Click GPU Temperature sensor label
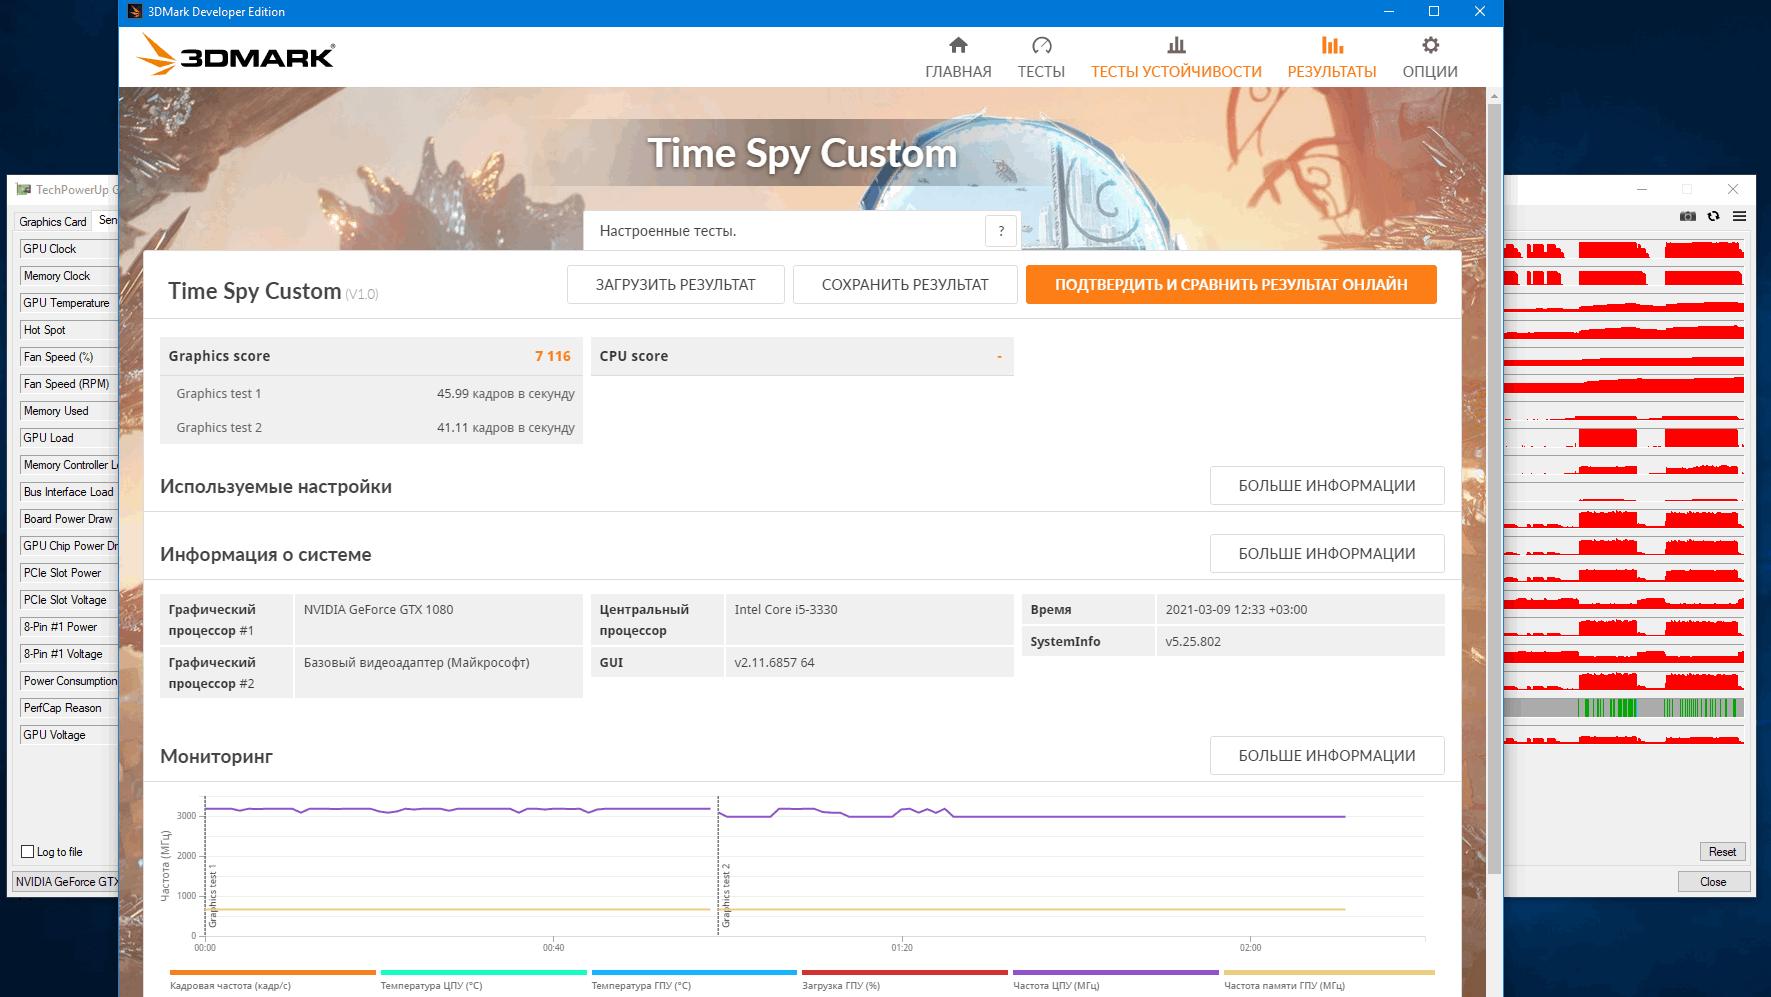1771x997 pixels. (68, 303)
